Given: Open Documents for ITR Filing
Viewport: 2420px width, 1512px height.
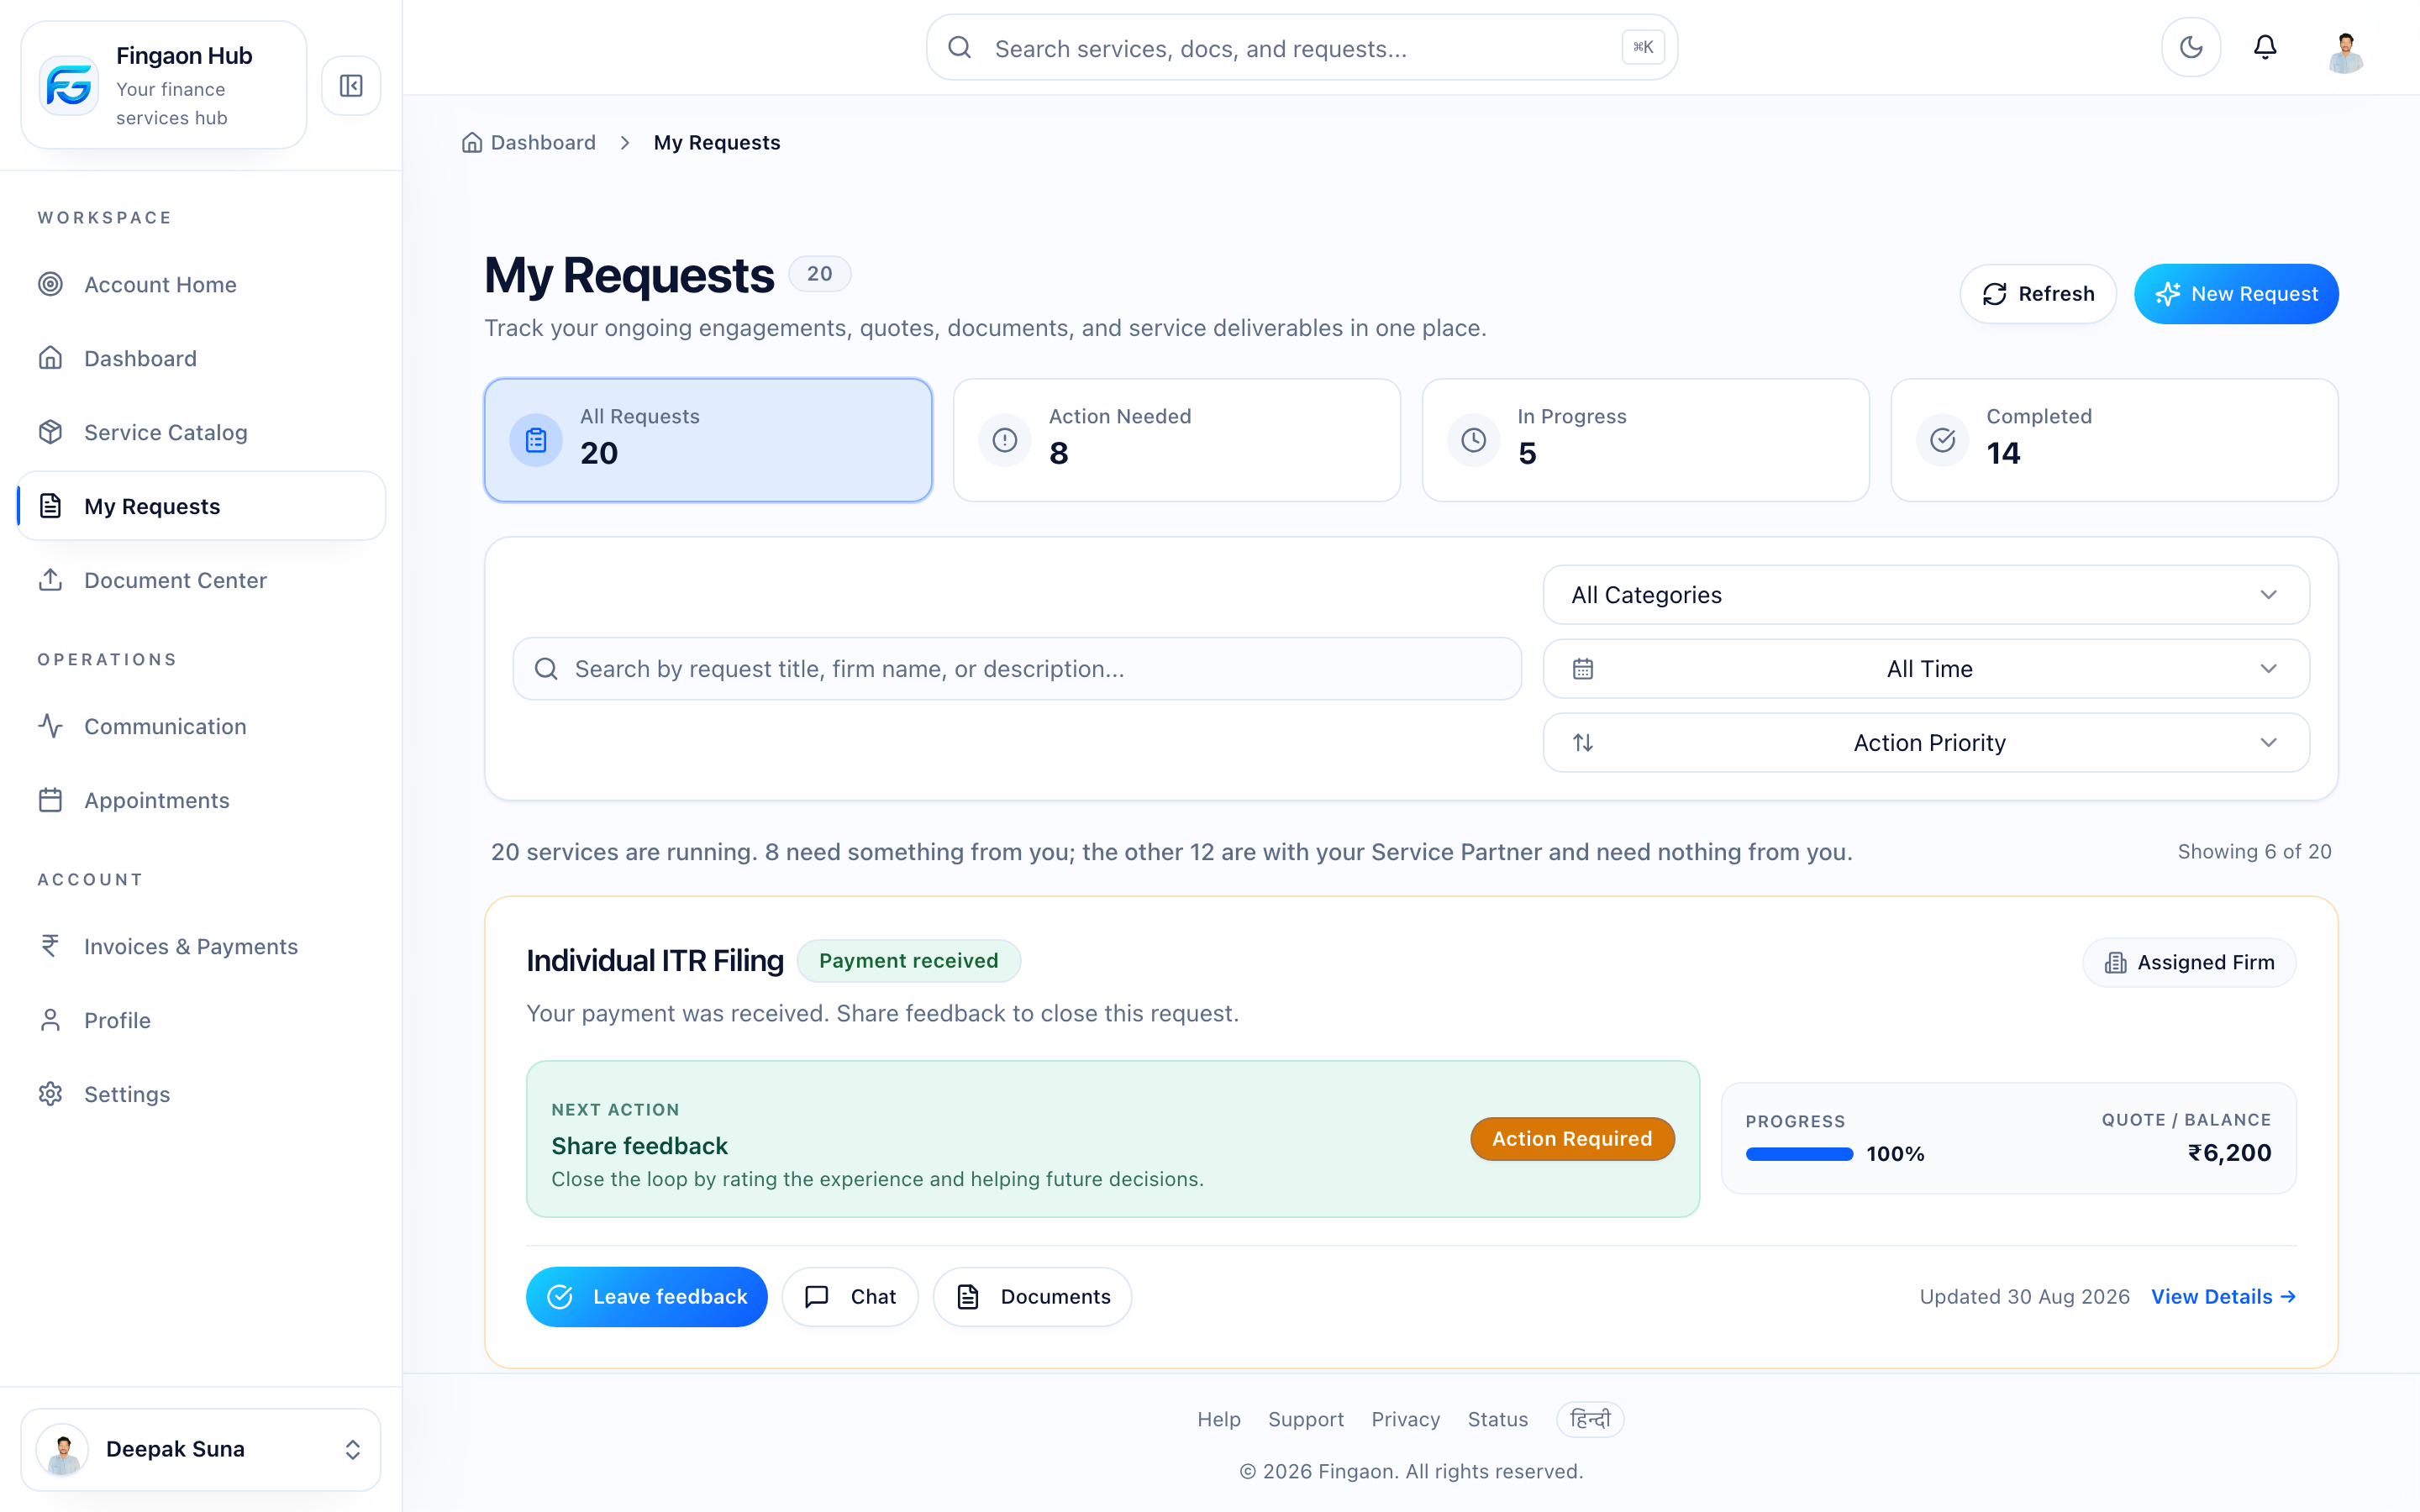Looking at the screenshot, I should (1032, 1297).
